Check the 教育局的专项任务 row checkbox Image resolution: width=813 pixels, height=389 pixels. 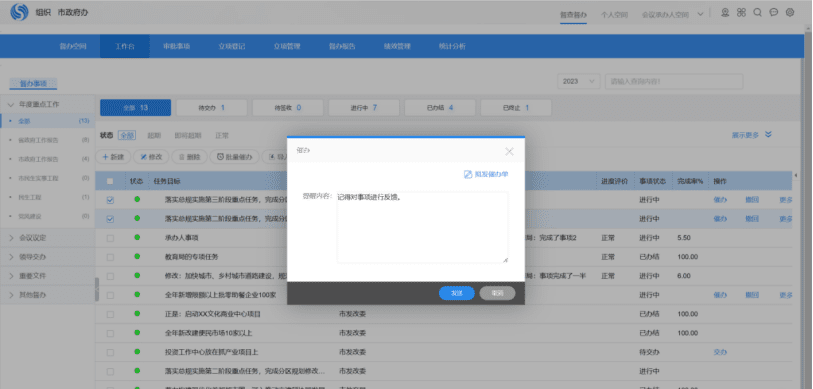click(110, 257)
